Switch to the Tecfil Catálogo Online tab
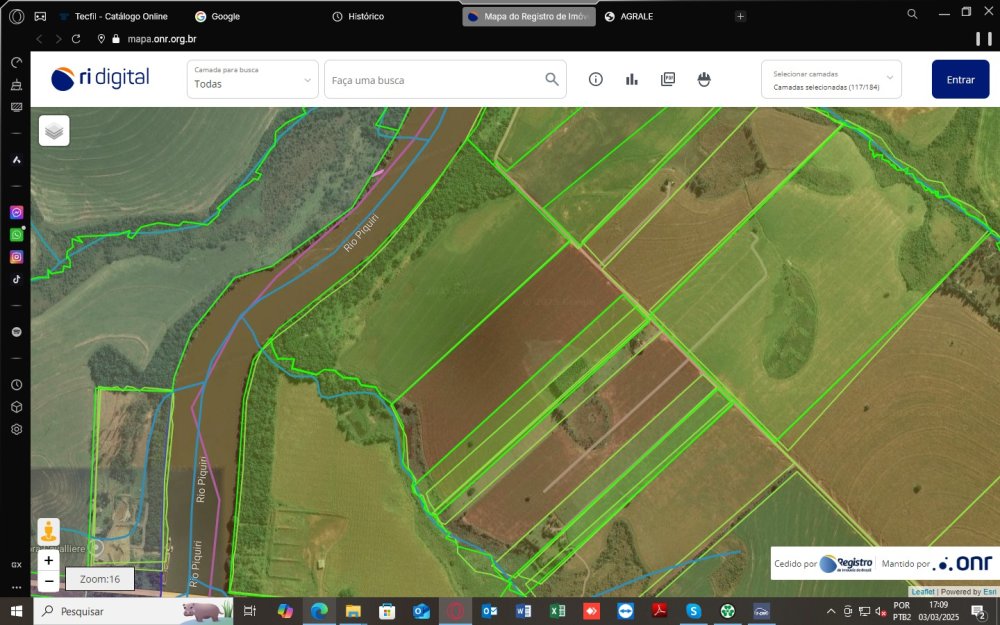The image size is (1000, 625). 120,16
